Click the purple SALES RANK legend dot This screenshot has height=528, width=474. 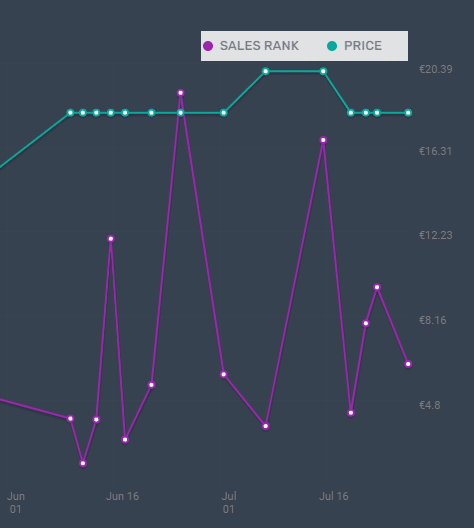pos(208,46)
